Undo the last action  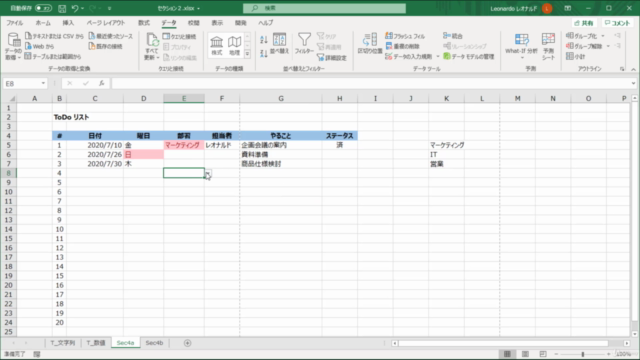pos(75,8)
